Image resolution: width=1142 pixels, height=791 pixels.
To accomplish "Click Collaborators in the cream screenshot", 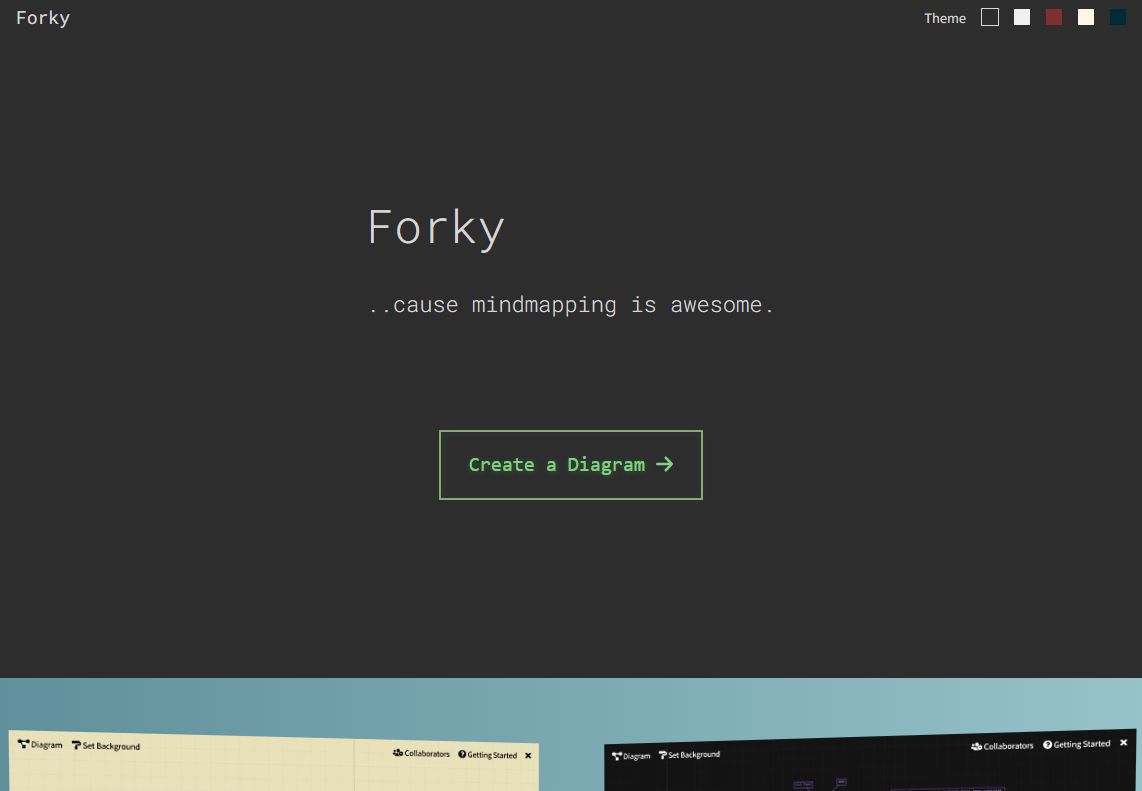I will tap(421, 753).
